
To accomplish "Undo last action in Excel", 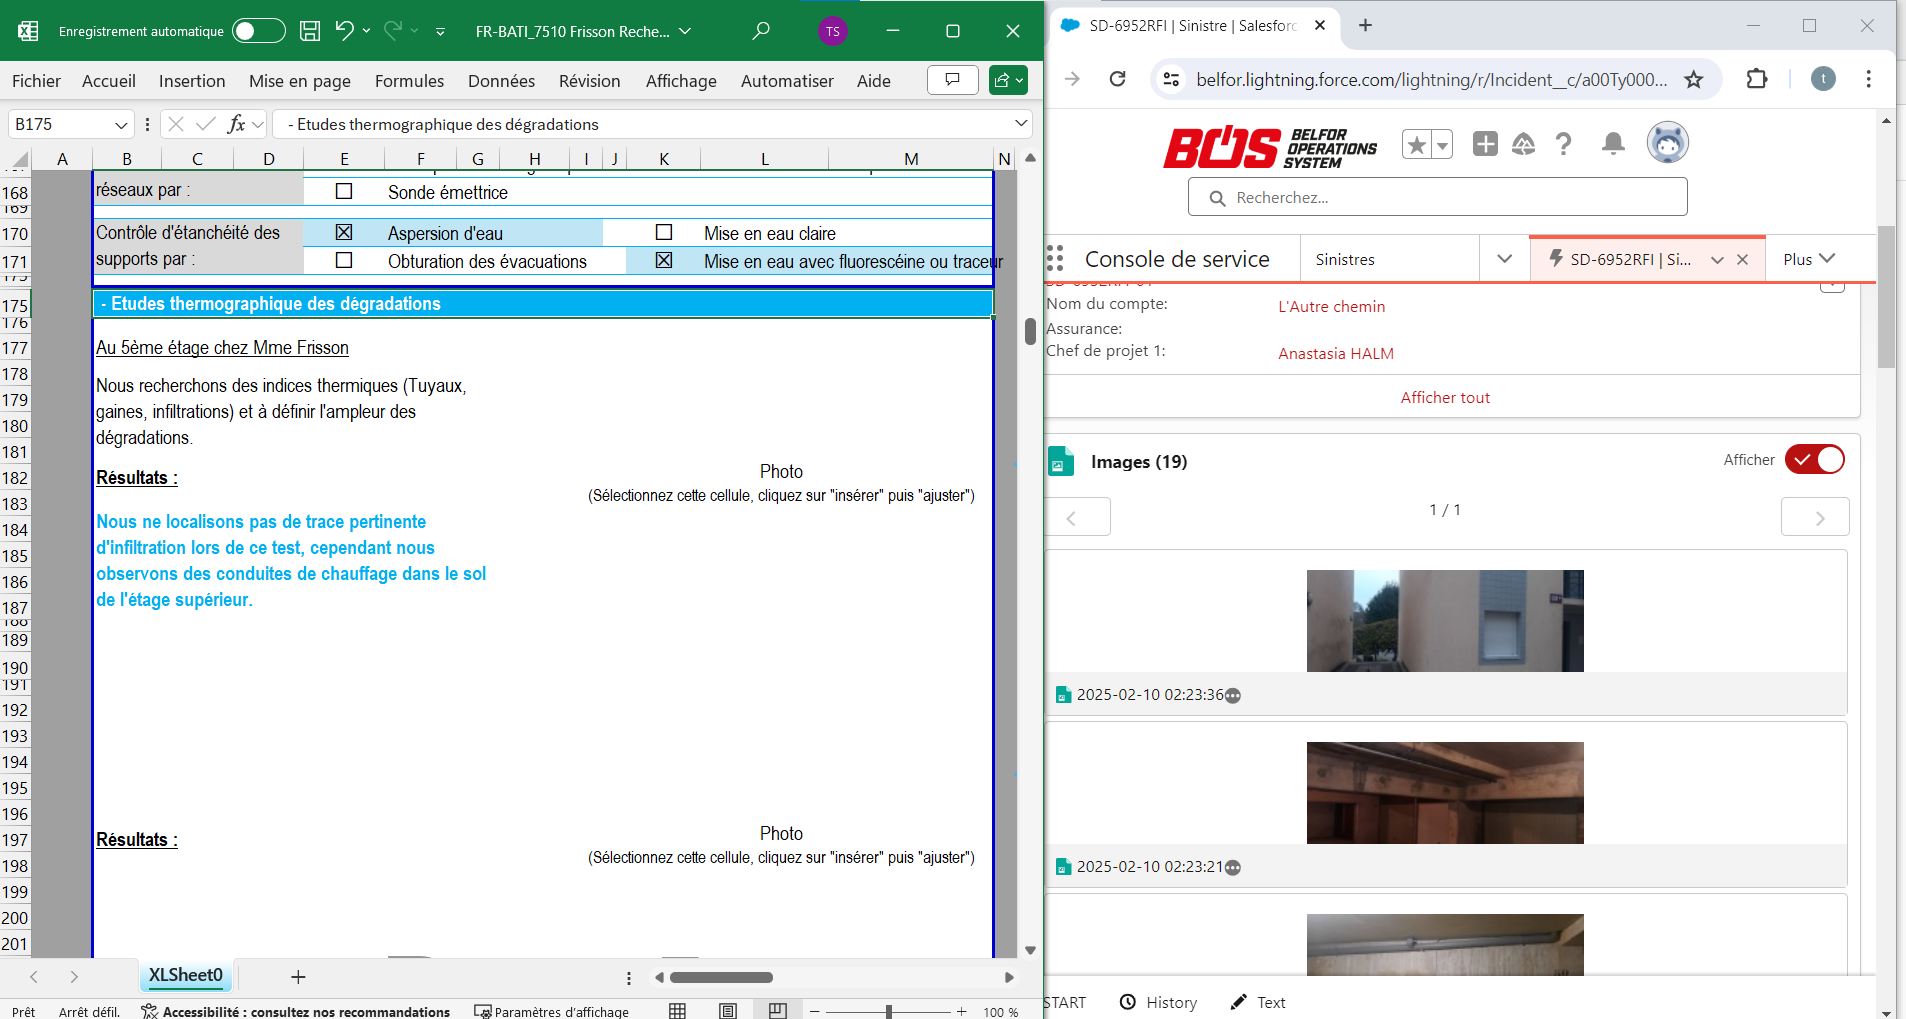I will pos(344,31).
